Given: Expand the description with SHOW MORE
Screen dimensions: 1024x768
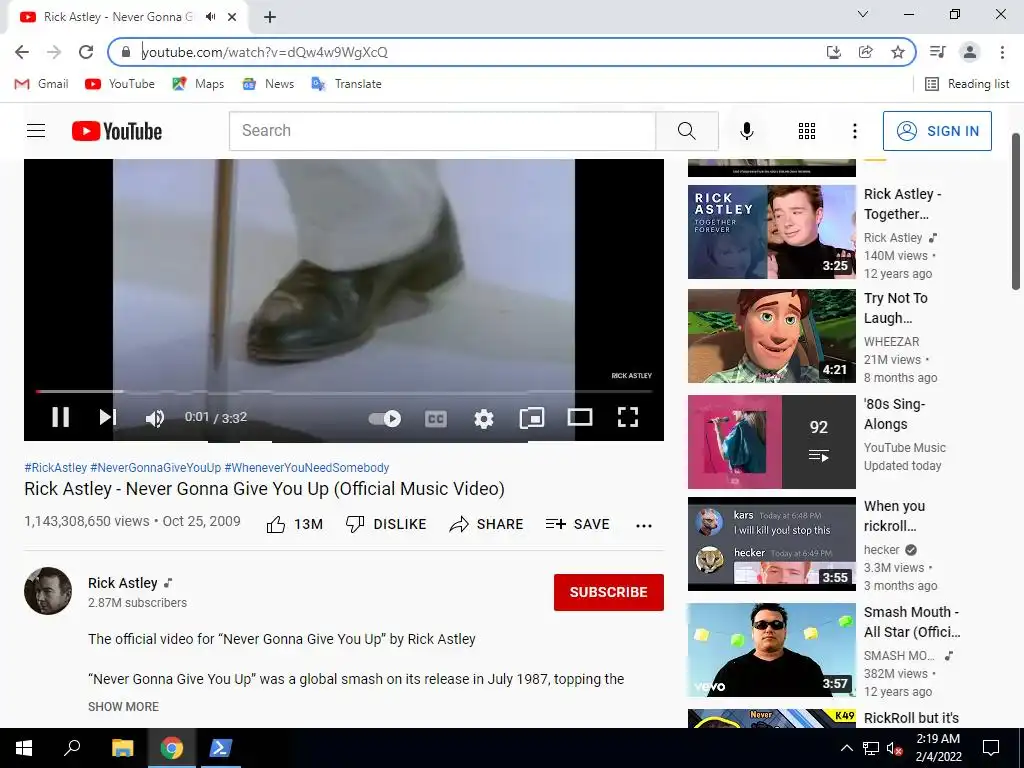Looking at the screenshot, I should pos(123,707).
